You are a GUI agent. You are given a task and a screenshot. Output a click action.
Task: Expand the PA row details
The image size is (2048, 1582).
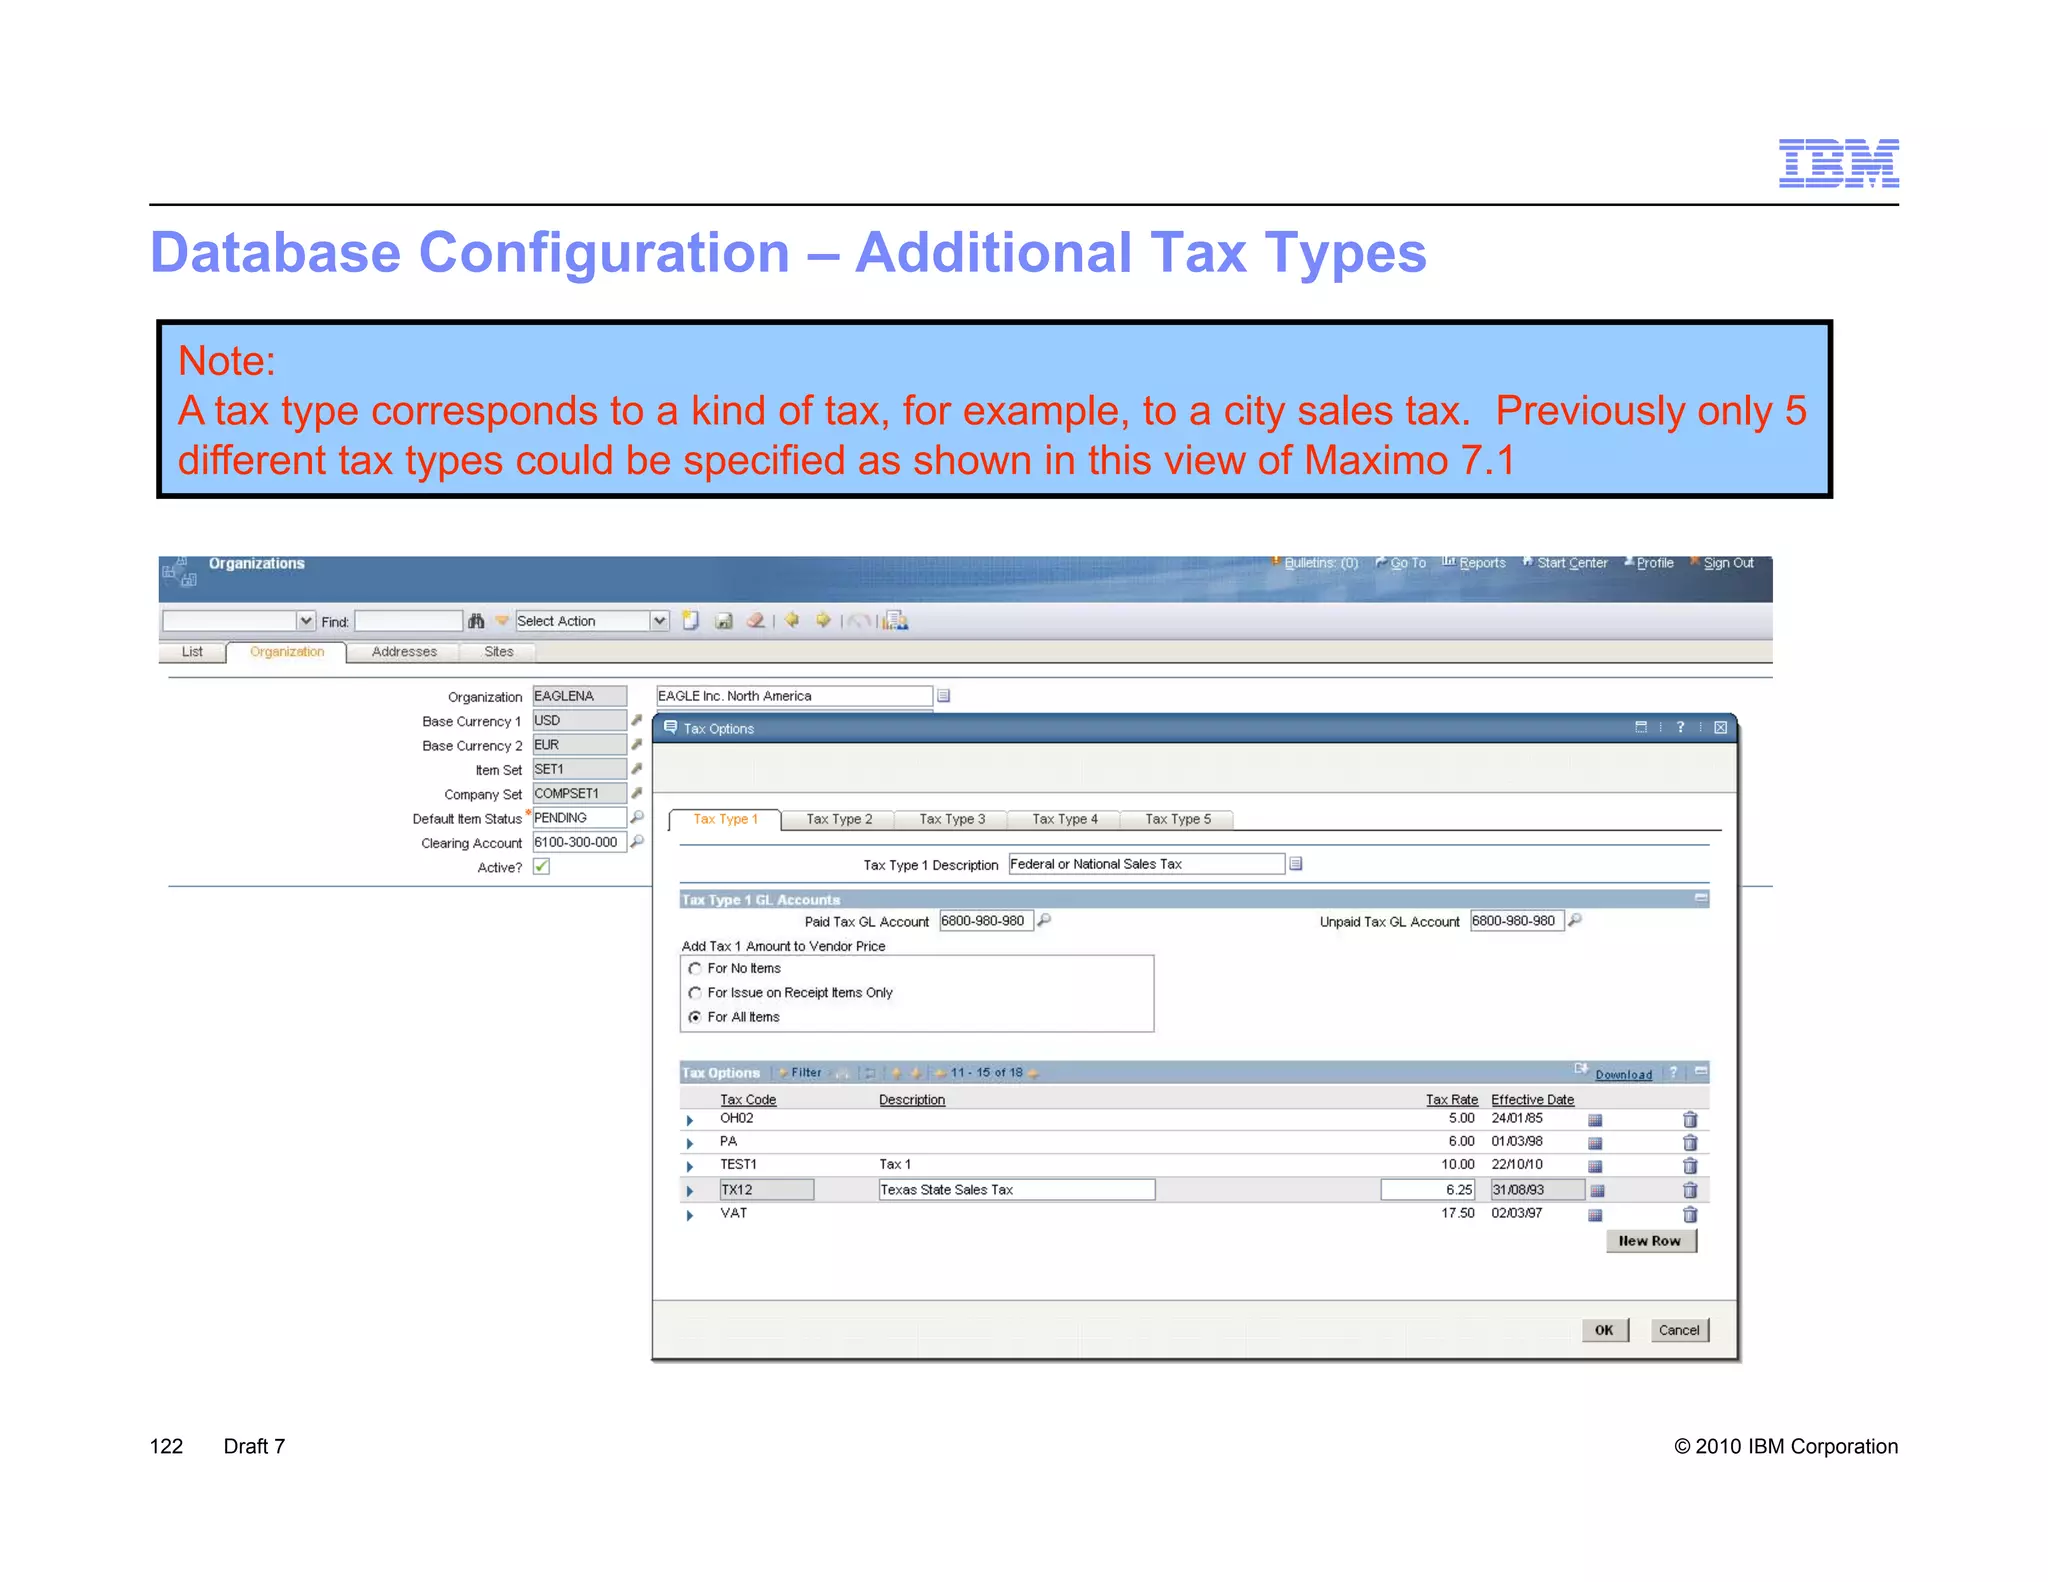690,1143
